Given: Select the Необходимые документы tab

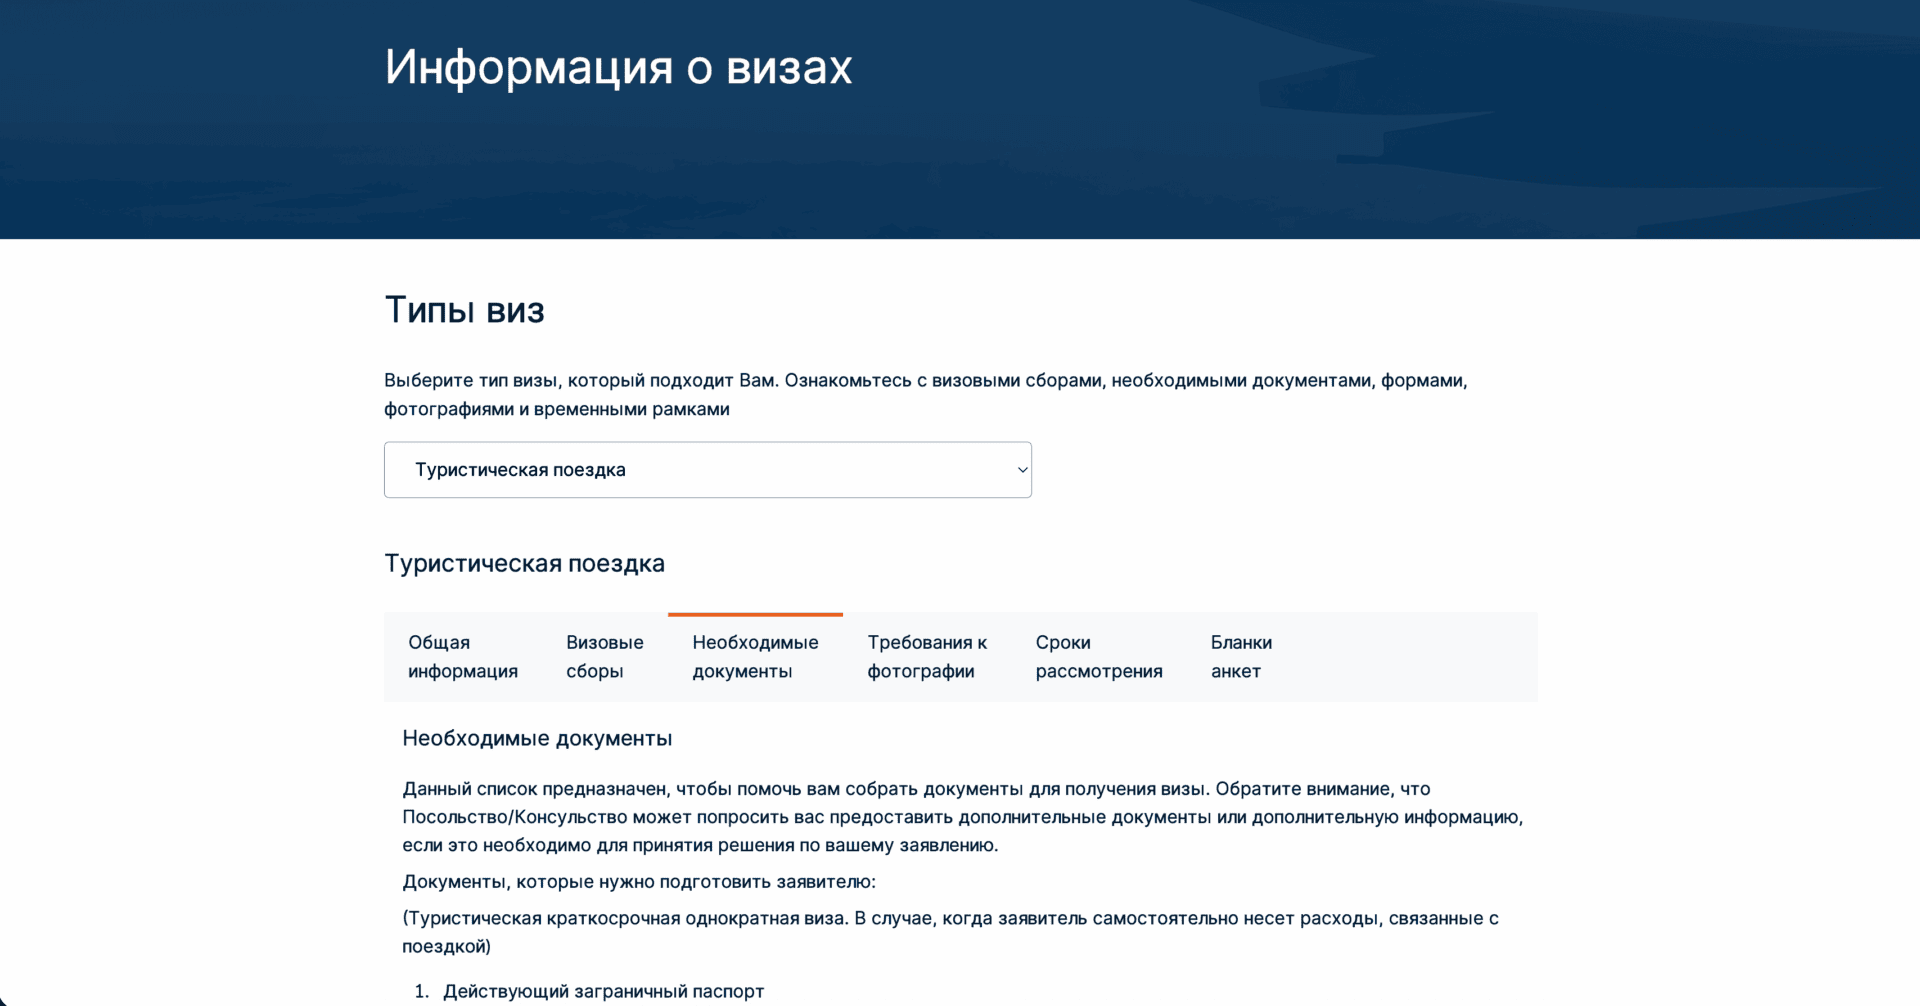Looking at the screenshot, I should coord(754,656).
